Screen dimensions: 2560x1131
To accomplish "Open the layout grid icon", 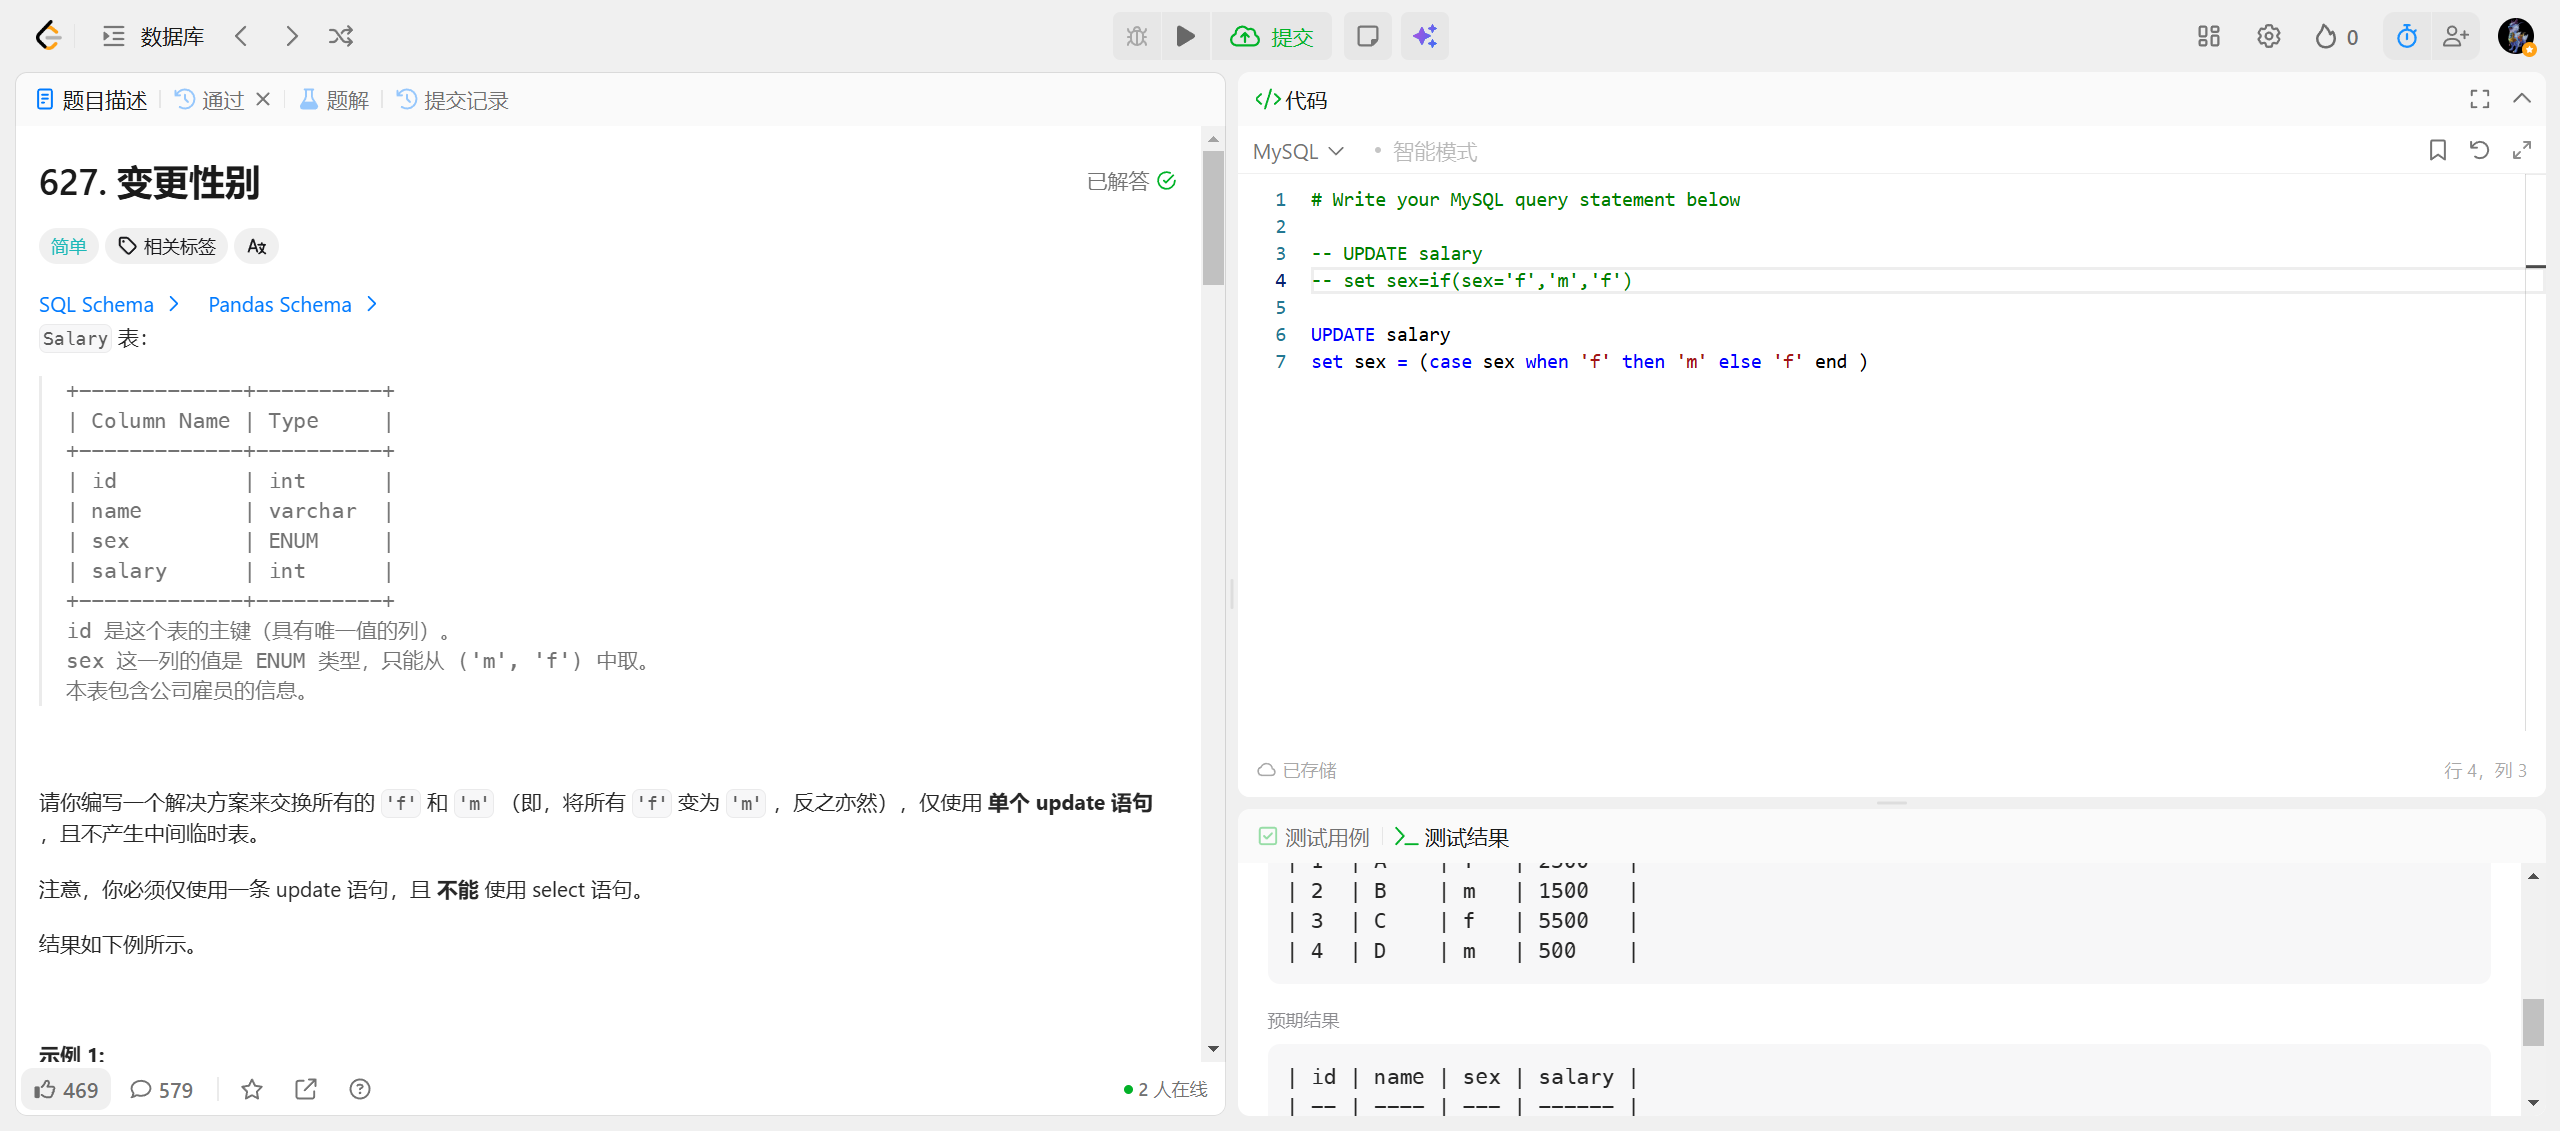I will [2208, 37].
